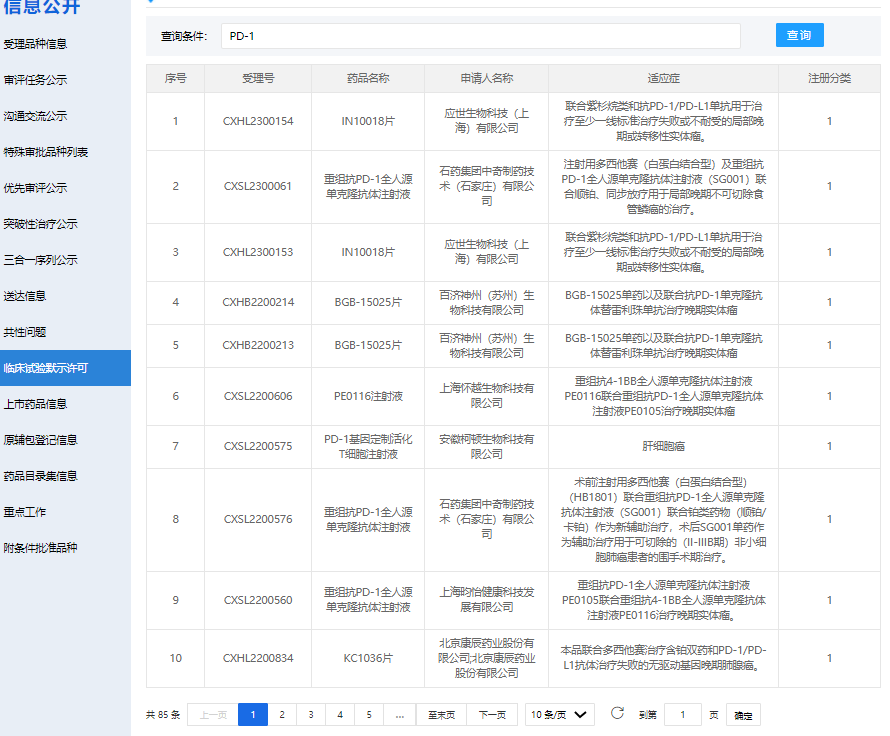Open 上市药品信息 in the sidebar
This screenshot has width=890, height=736.
click(x=35, y=404)
